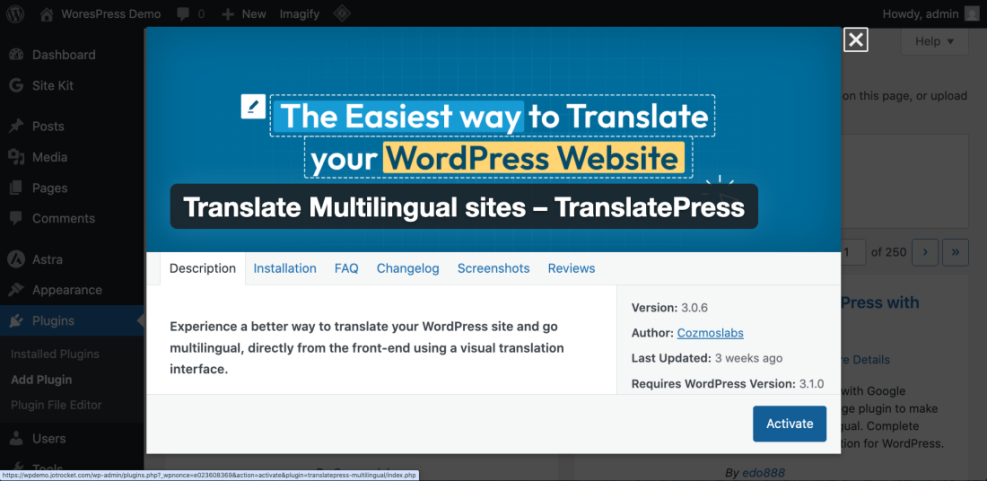Open Users in the sidebar
Viewport: 987px width, 481px height.
(x=49, y=438)
